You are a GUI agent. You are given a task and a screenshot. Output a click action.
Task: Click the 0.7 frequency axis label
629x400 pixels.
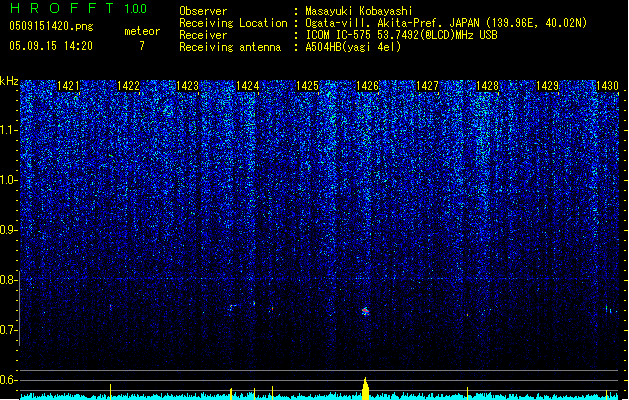(x=8, y=330)
